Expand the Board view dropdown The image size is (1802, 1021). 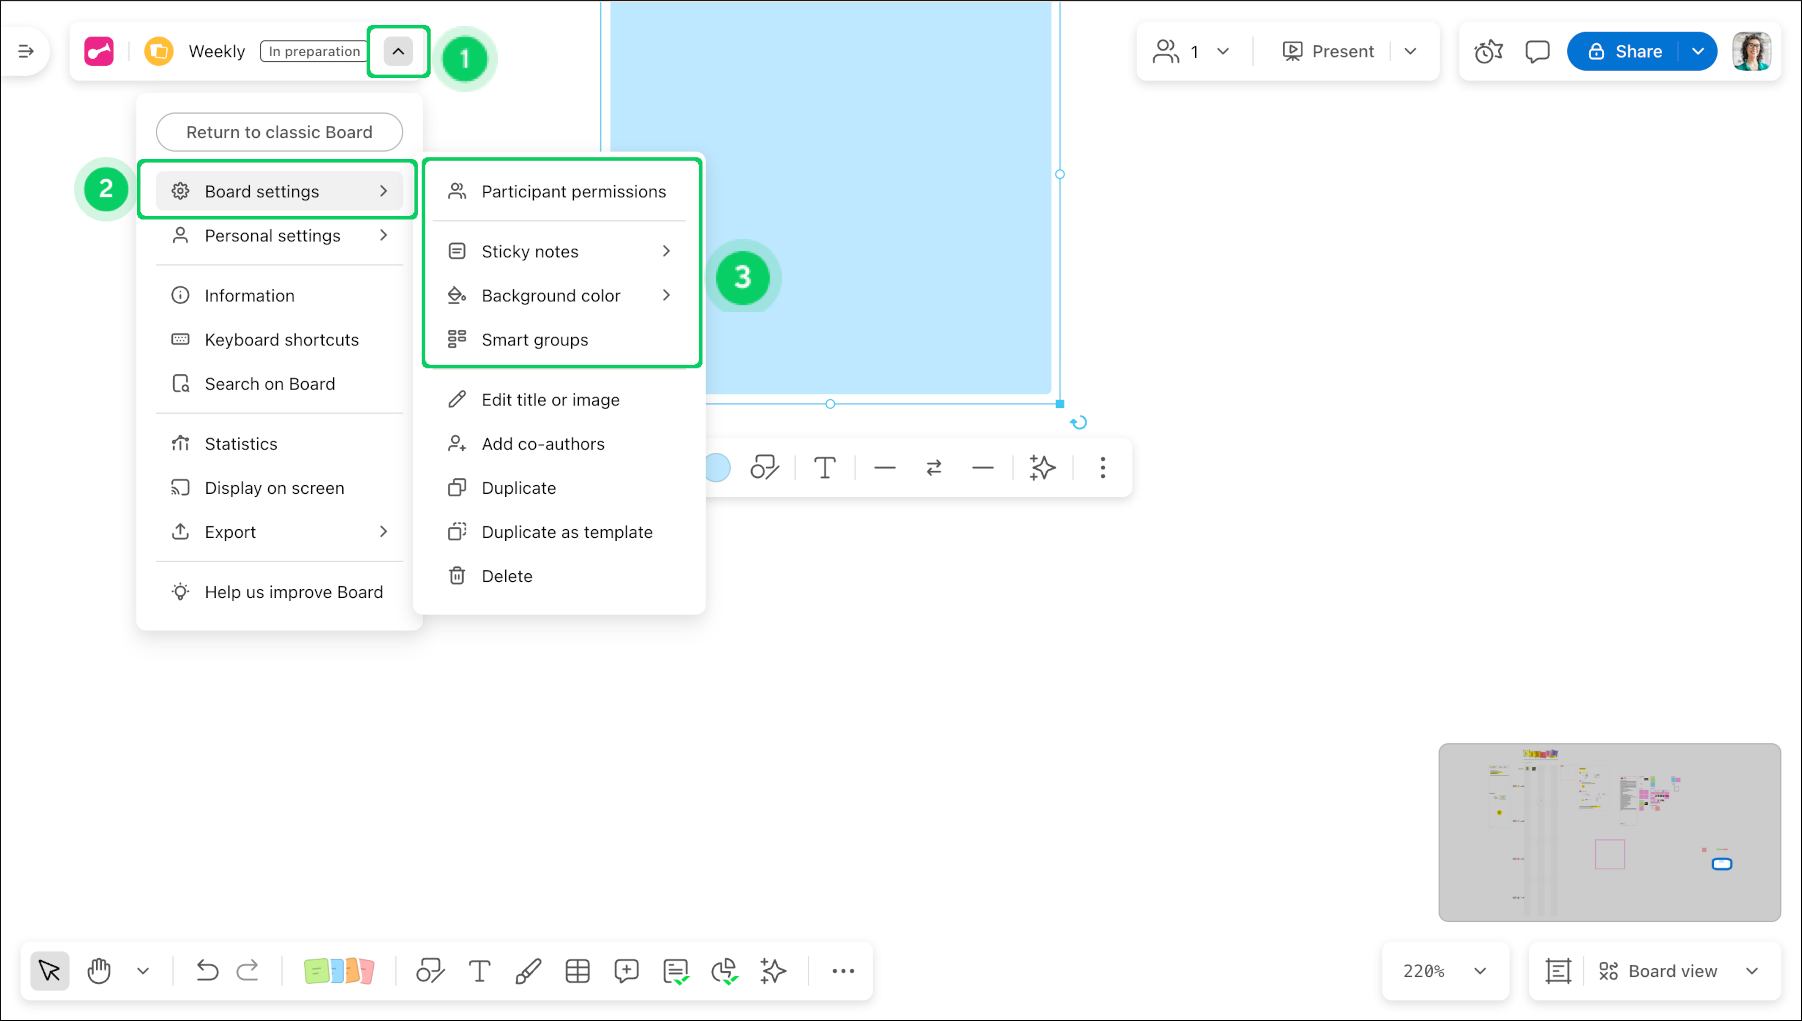pos(1752,971)
